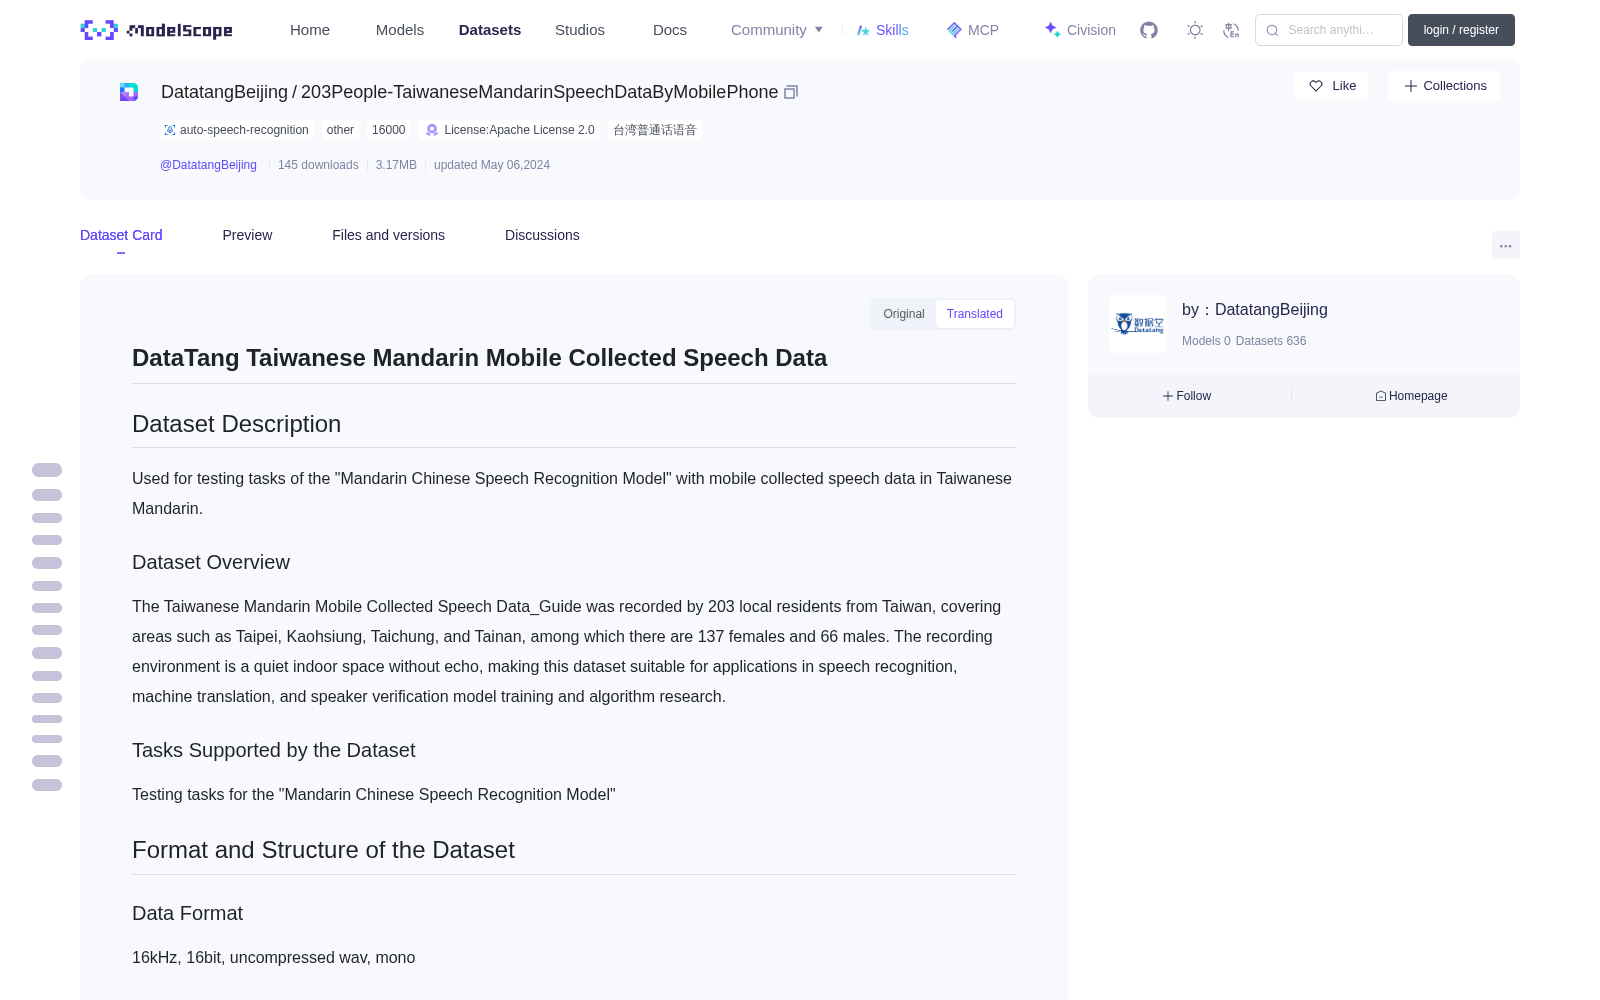Screen dimensions: 1600x1000
Task: Switch card to Original language
Action: 904,314
